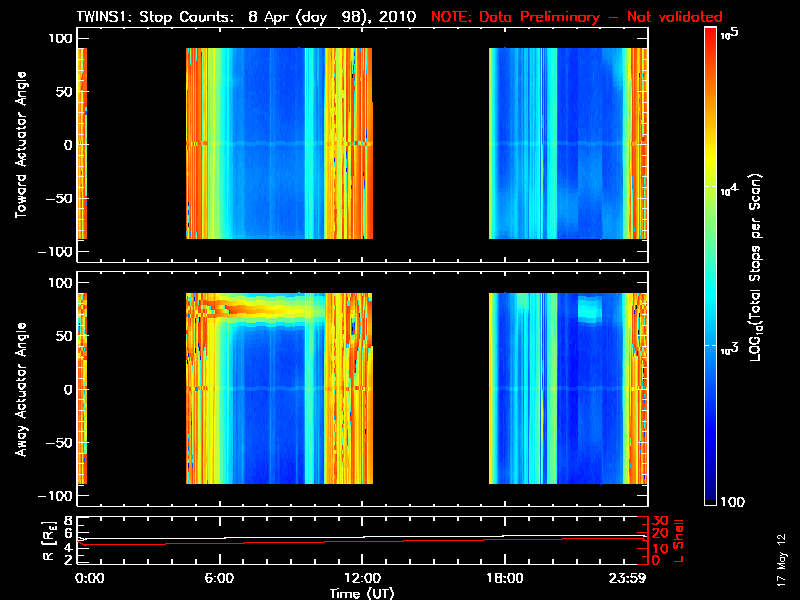Click the cyan patch near 21:00 in Away panel
The image size is (800, 600).
click(x=590, y=309)
